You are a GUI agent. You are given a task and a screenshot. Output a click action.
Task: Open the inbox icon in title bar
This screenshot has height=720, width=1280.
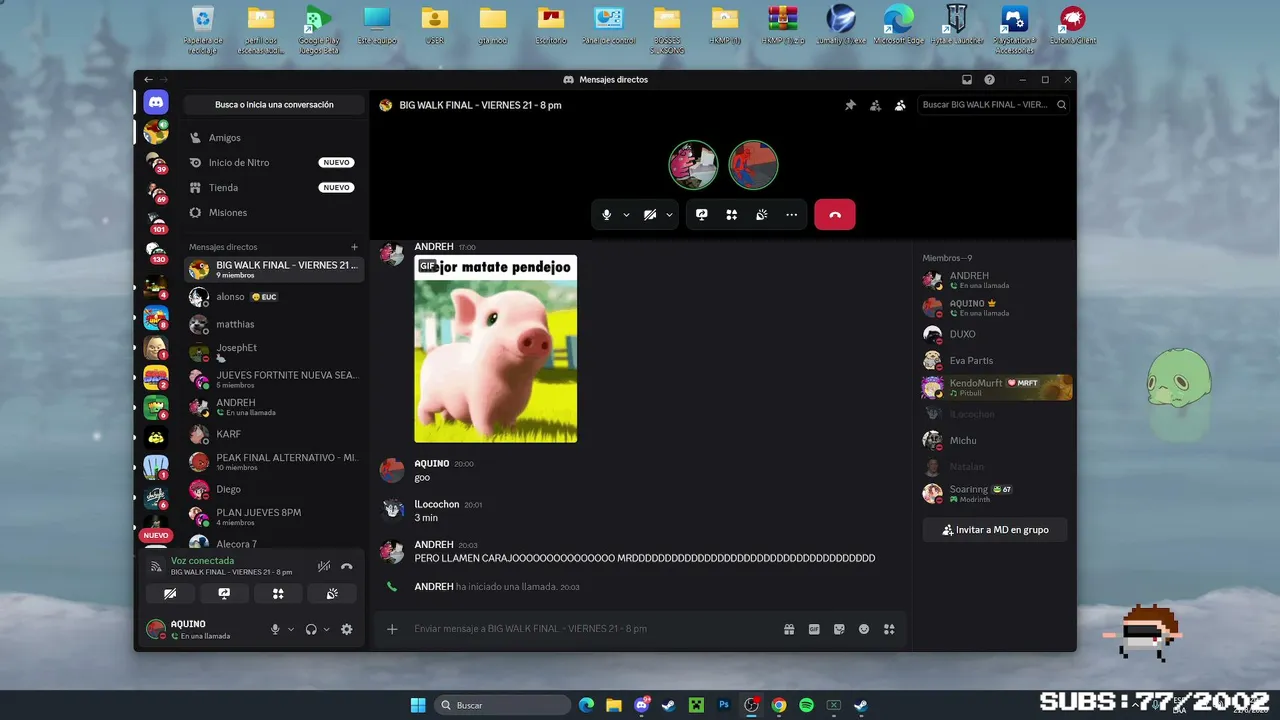click(x=967, y=80)
